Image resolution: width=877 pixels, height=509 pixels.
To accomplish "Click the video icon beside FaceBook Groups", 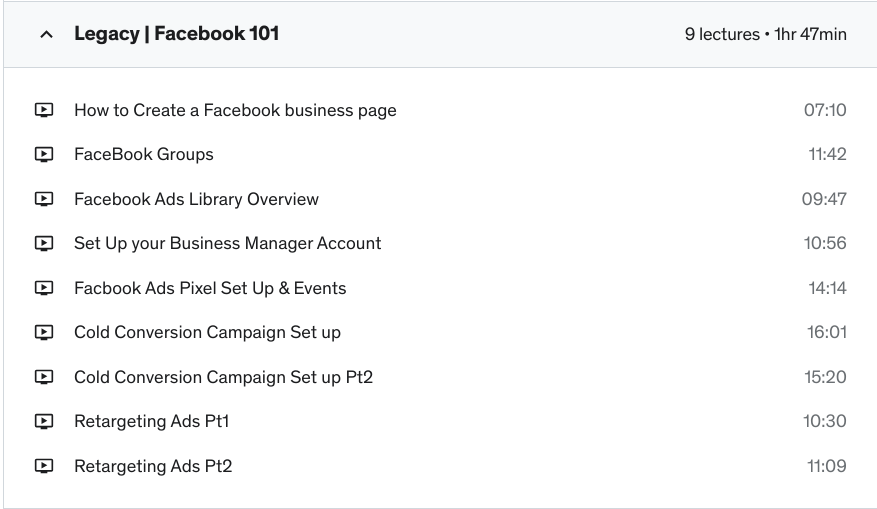I will coord(44,155).
